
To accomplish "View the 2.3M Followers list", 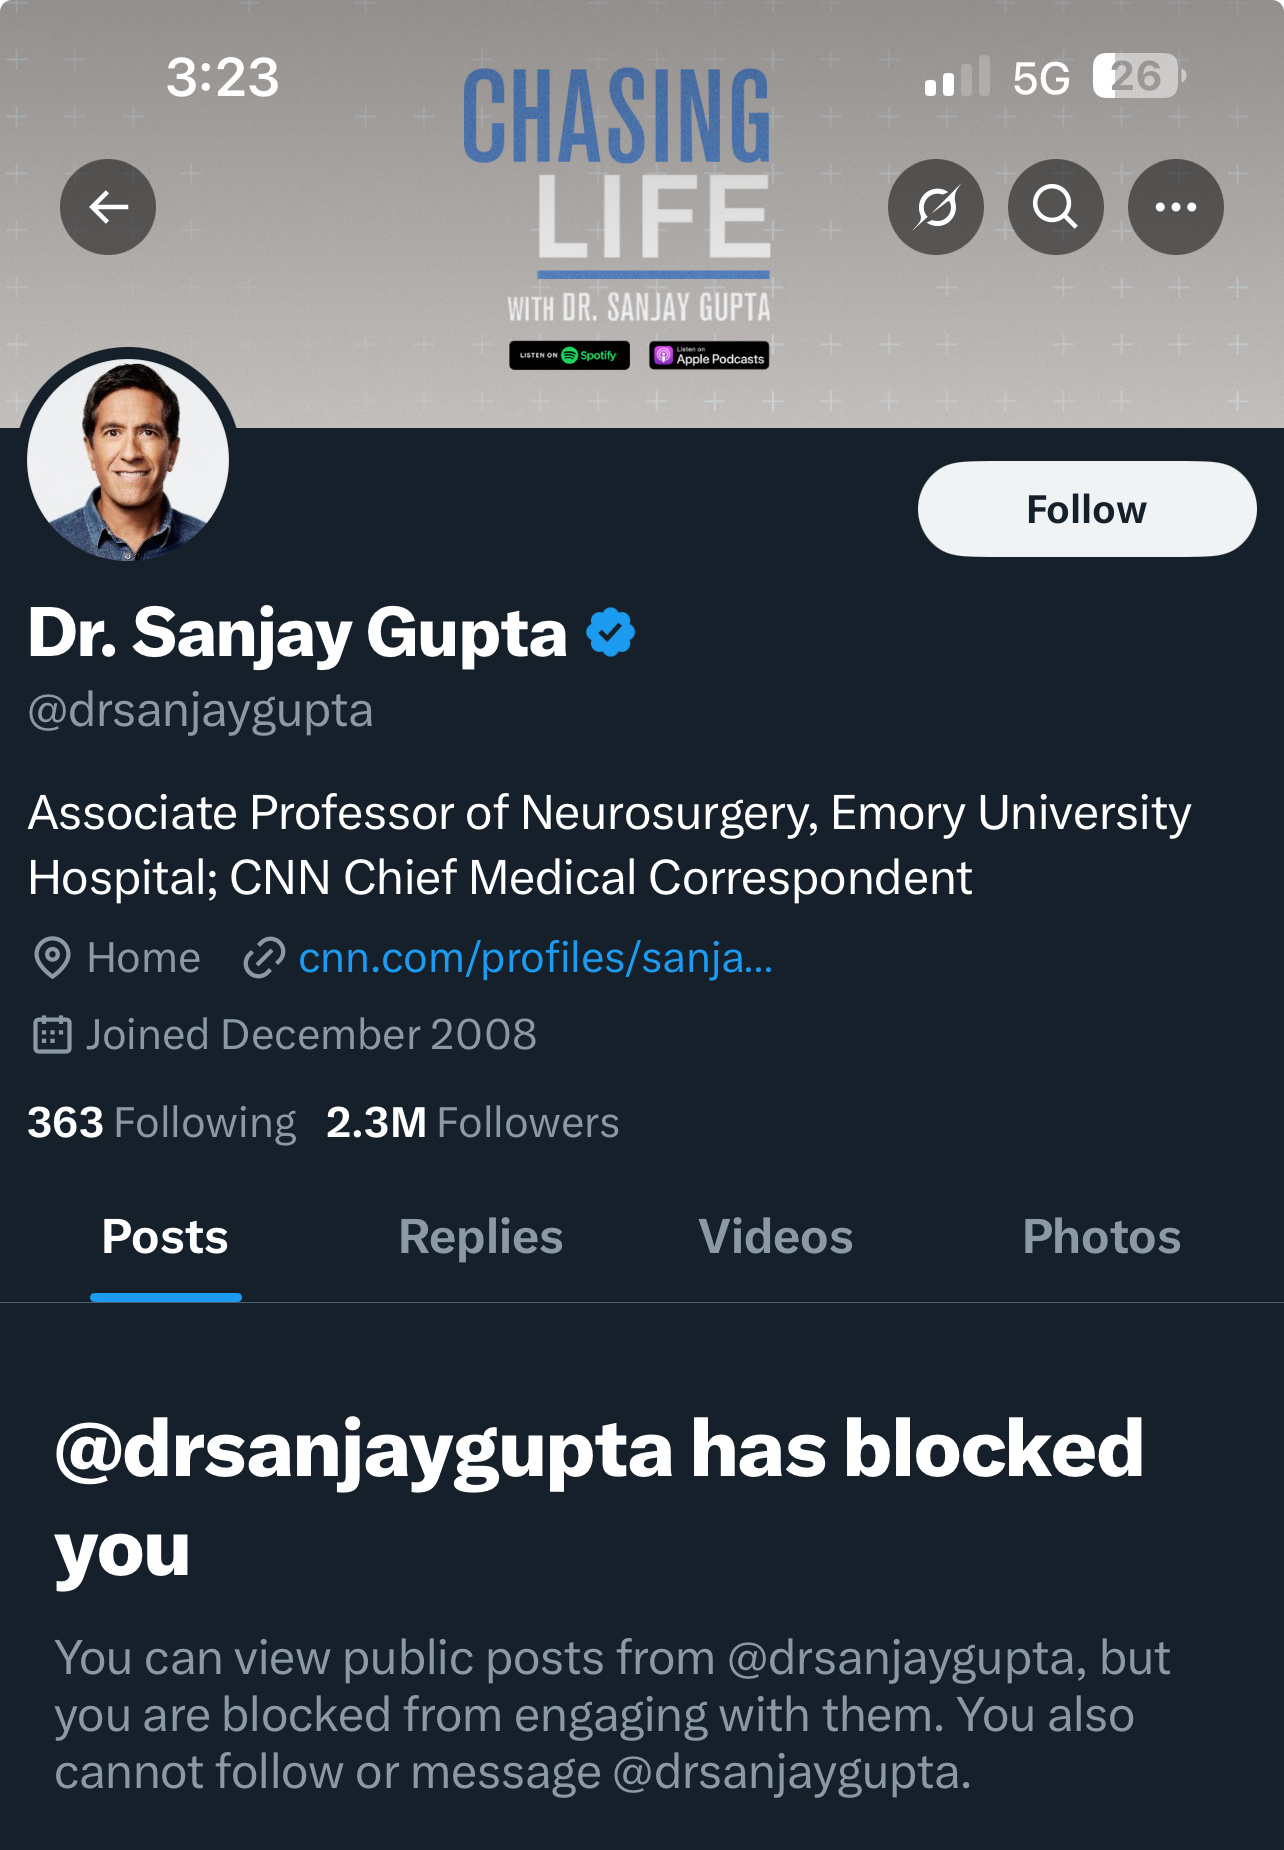I will point(472,1123).
